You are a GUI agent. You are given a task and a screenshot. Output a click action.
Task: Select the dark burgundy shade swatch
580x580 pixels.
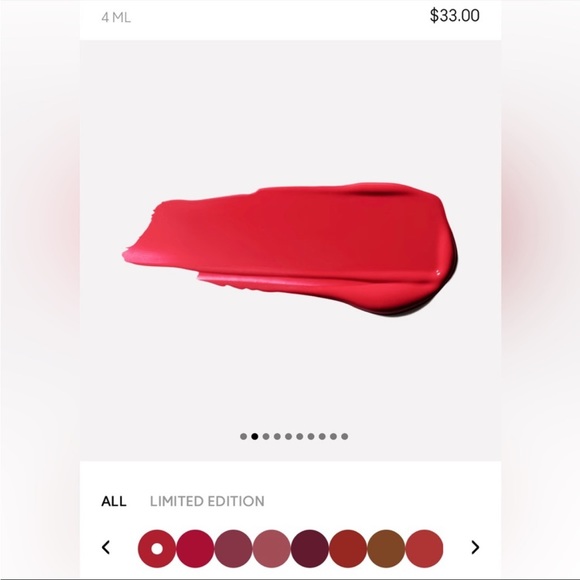point(310,548)
